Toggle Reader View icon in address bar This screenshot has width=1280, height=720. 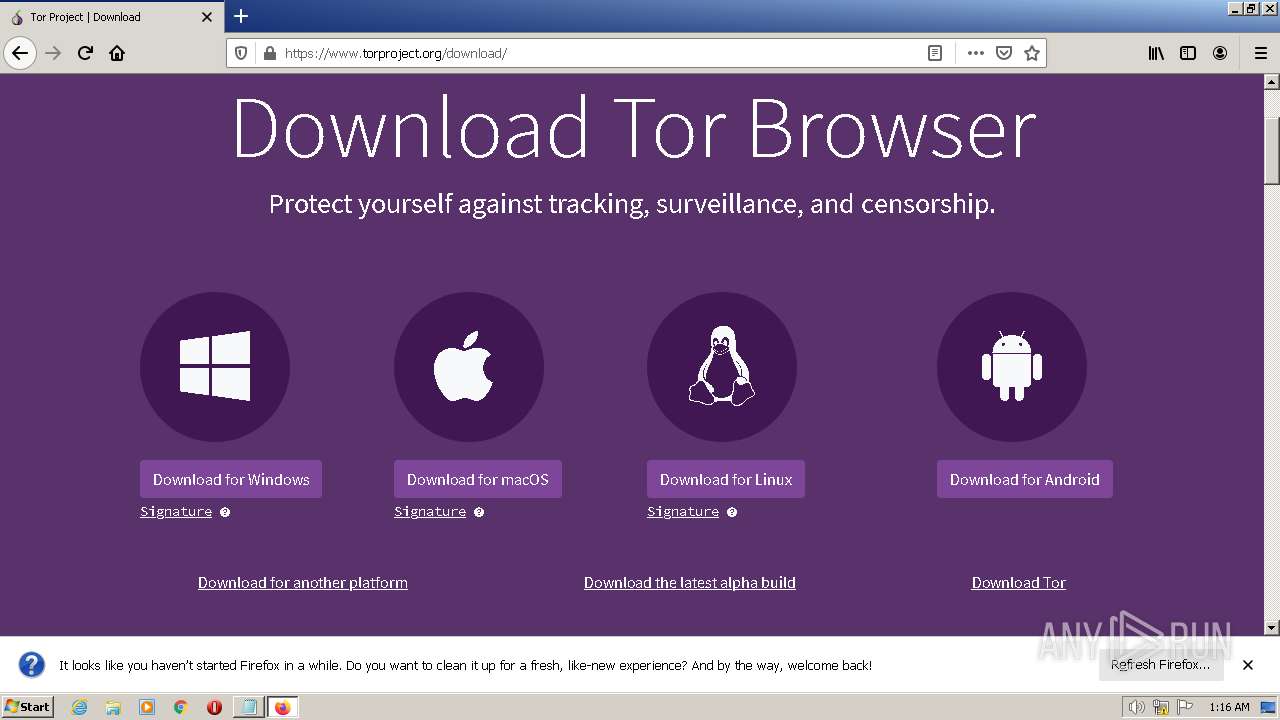935,53
